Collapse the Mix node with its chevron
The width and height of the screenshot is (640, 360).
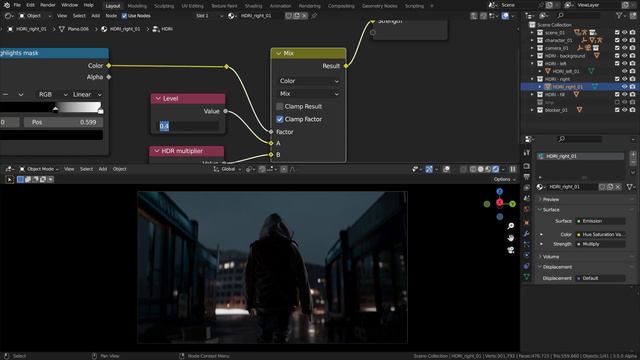tap(279, 53)
